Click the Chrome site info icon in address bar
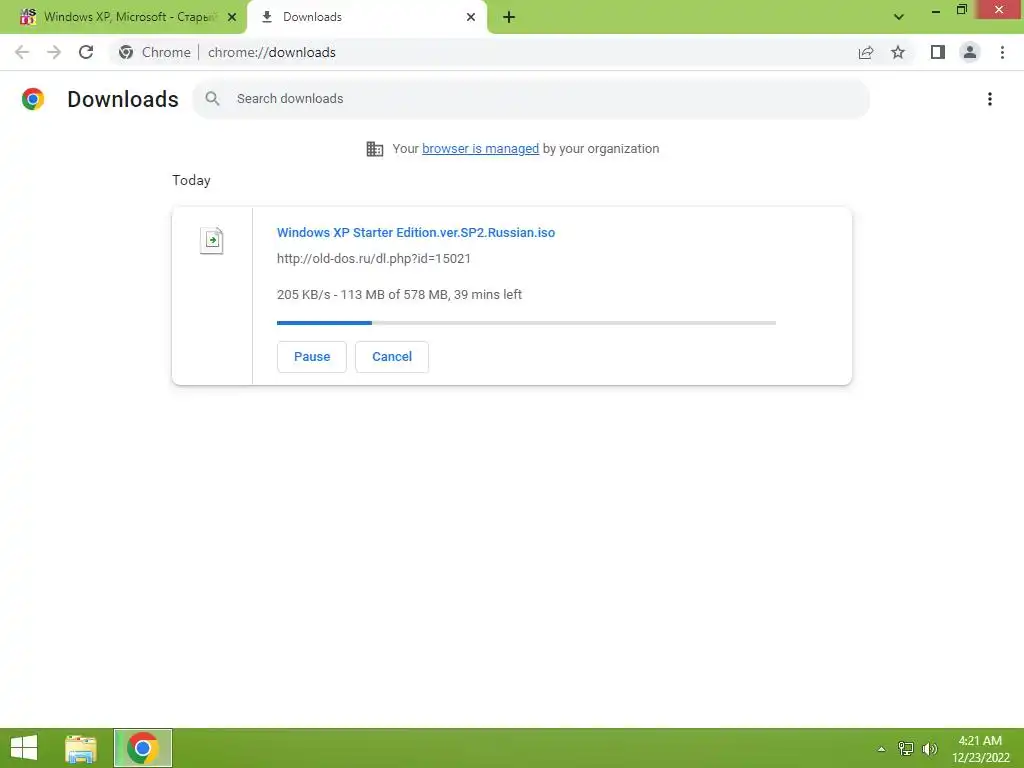Image resolution: width=1024 pixels, height=768 pixels. coord(126,52)
